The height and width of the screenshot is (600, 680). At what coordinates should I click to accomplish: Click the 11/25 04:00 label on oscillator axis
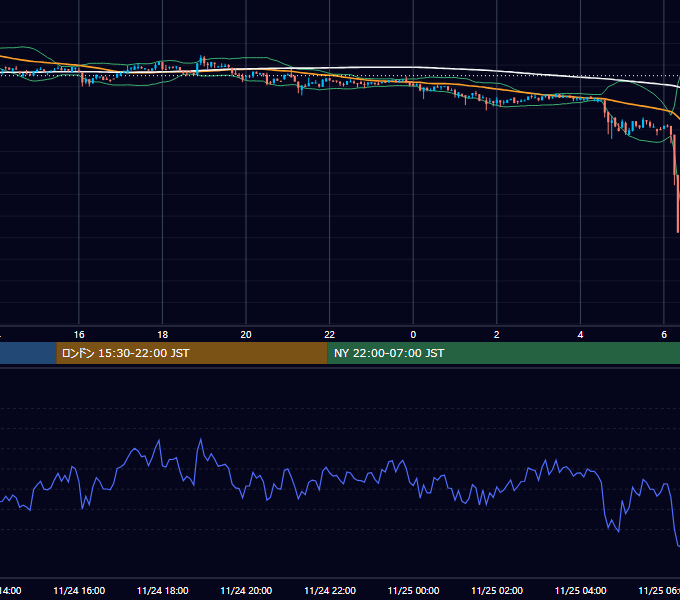[x=581, y=591]
